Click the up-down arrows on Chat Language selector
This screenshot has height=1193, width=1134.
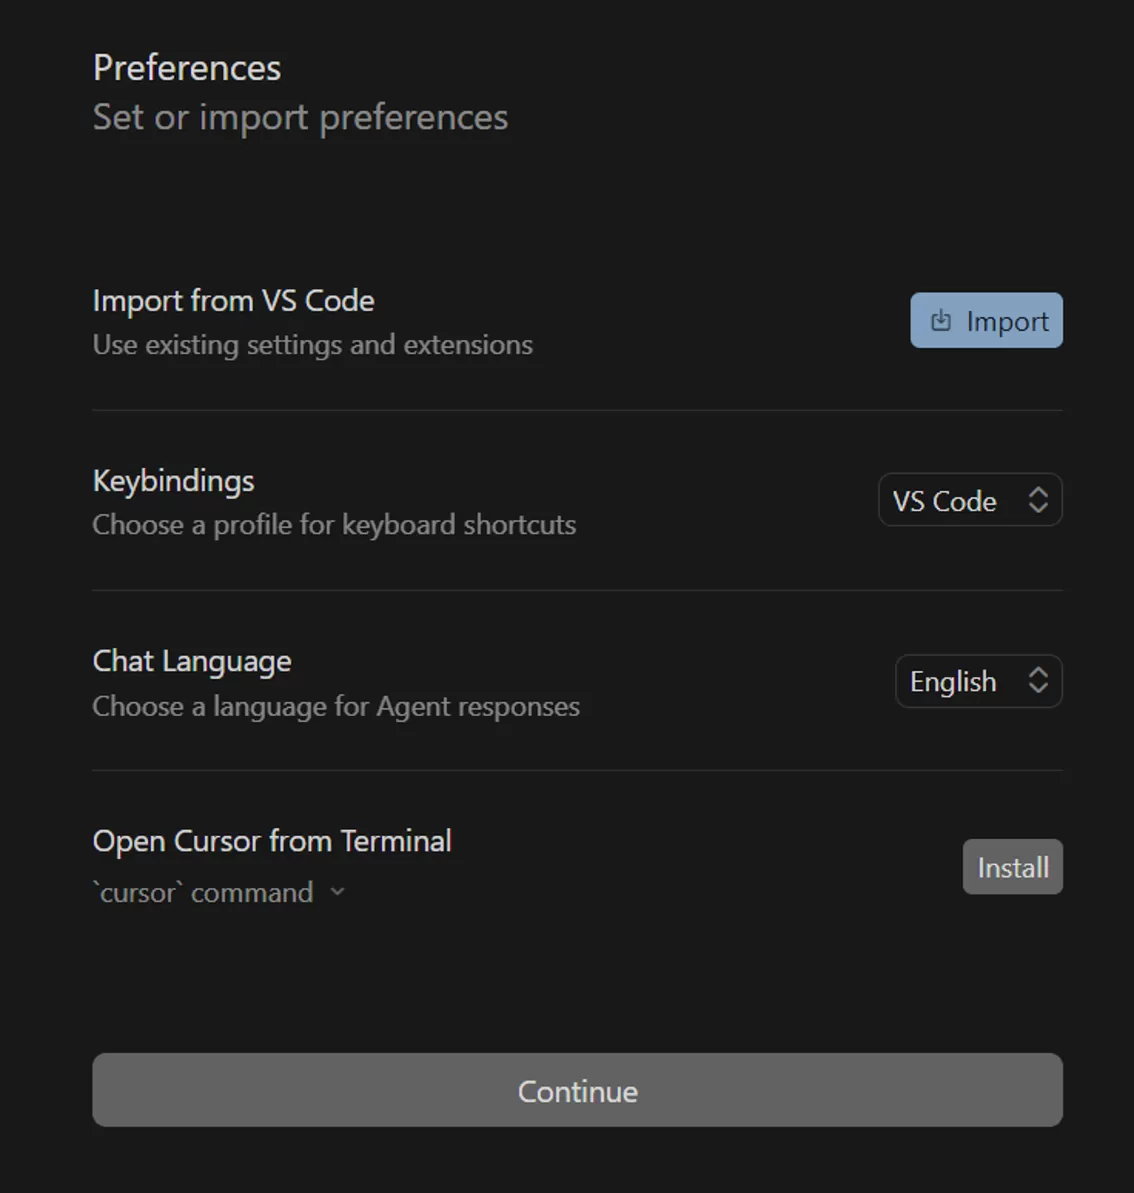(x=1038, y=681)
